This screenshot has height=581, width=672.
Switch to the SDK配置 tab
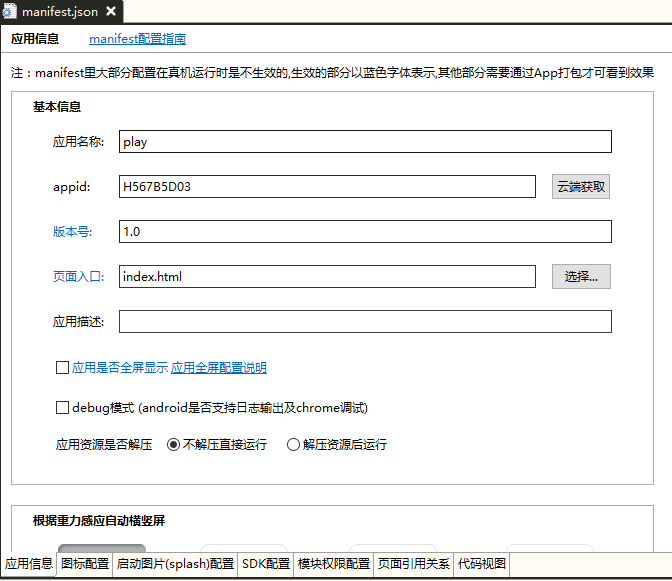pos(266,563)
